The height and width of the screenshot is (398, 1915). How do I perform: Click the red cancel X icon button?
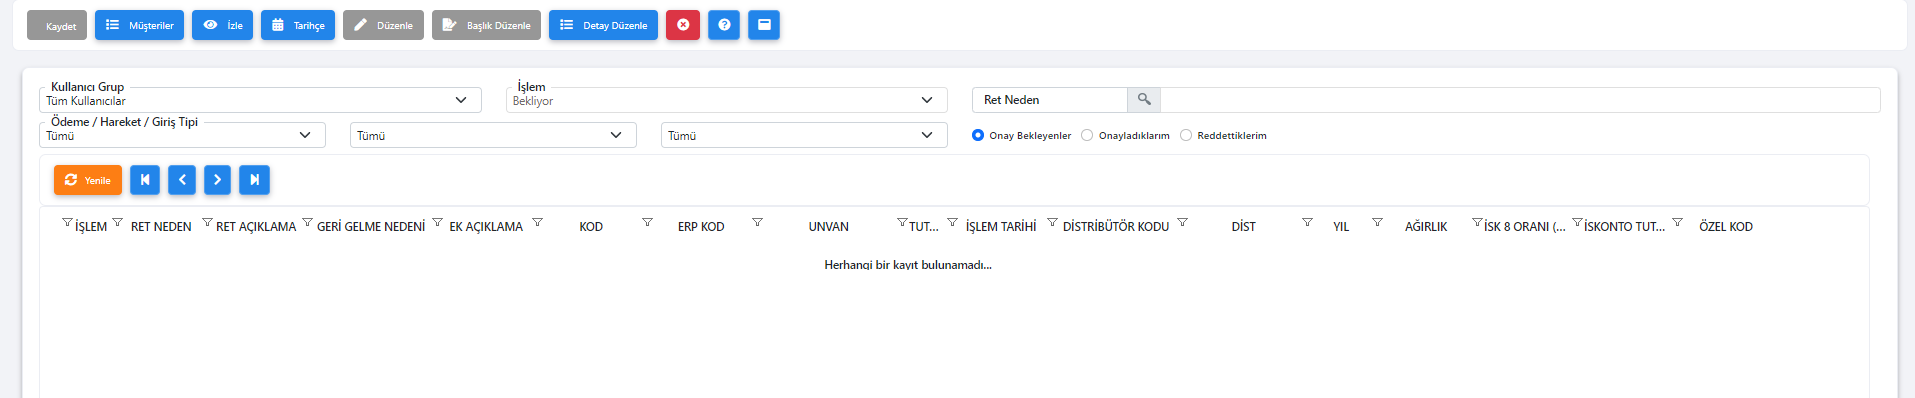(683, 25)
